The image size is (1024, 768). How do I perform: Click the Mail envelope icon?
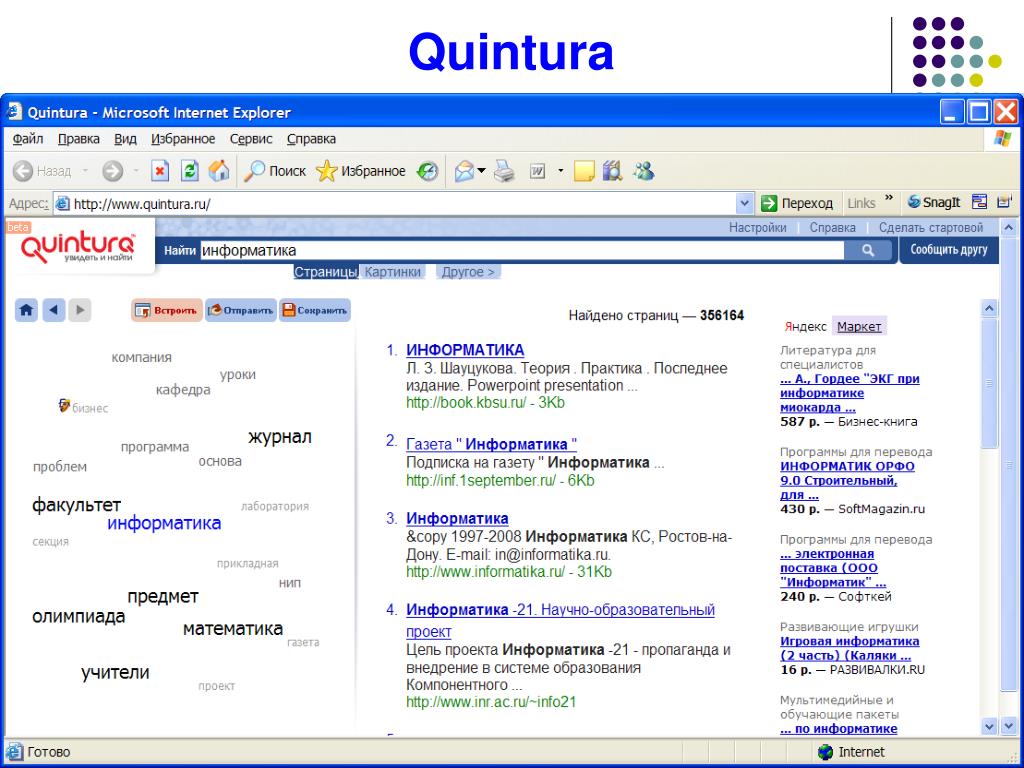click(x=464, y=171)
